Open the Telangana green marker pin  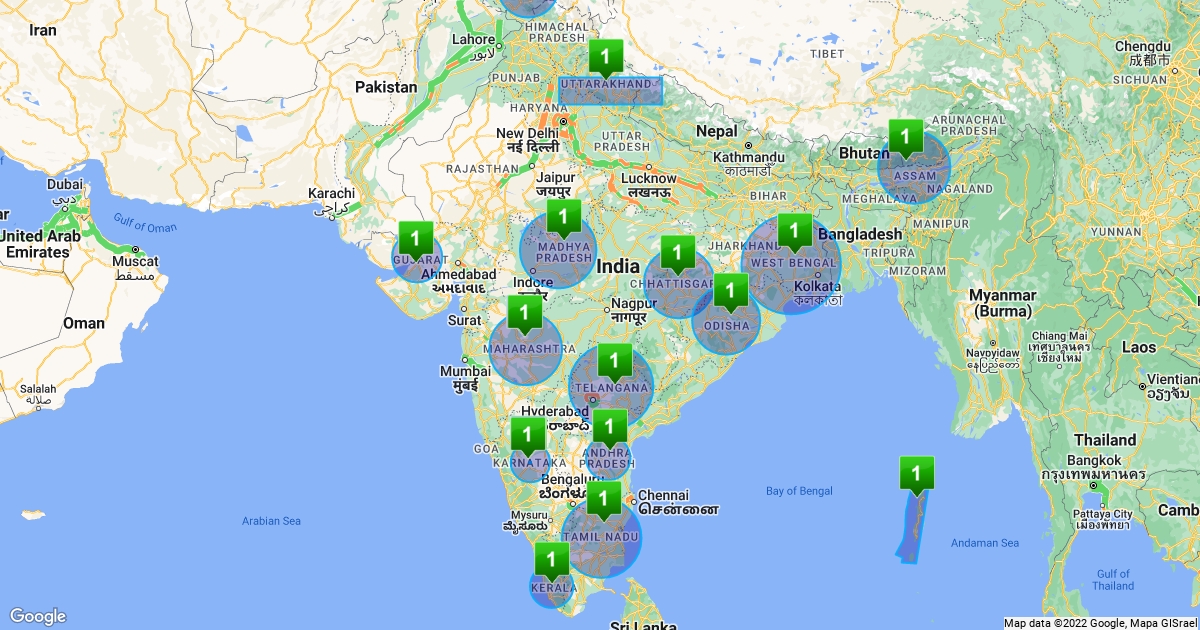pyautogui.click(x=614, y=360)
